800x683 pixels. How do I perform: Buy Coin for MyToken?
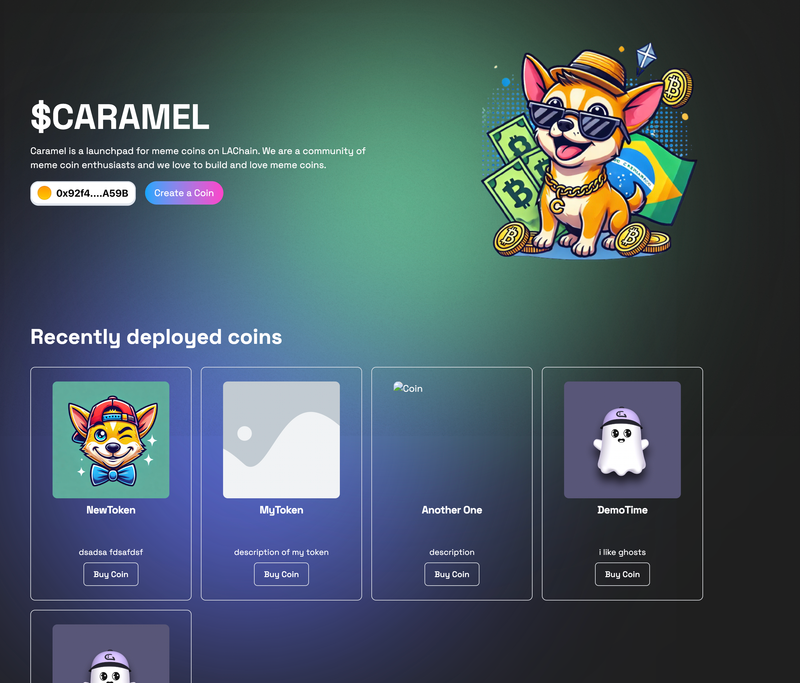coord(281,574)
